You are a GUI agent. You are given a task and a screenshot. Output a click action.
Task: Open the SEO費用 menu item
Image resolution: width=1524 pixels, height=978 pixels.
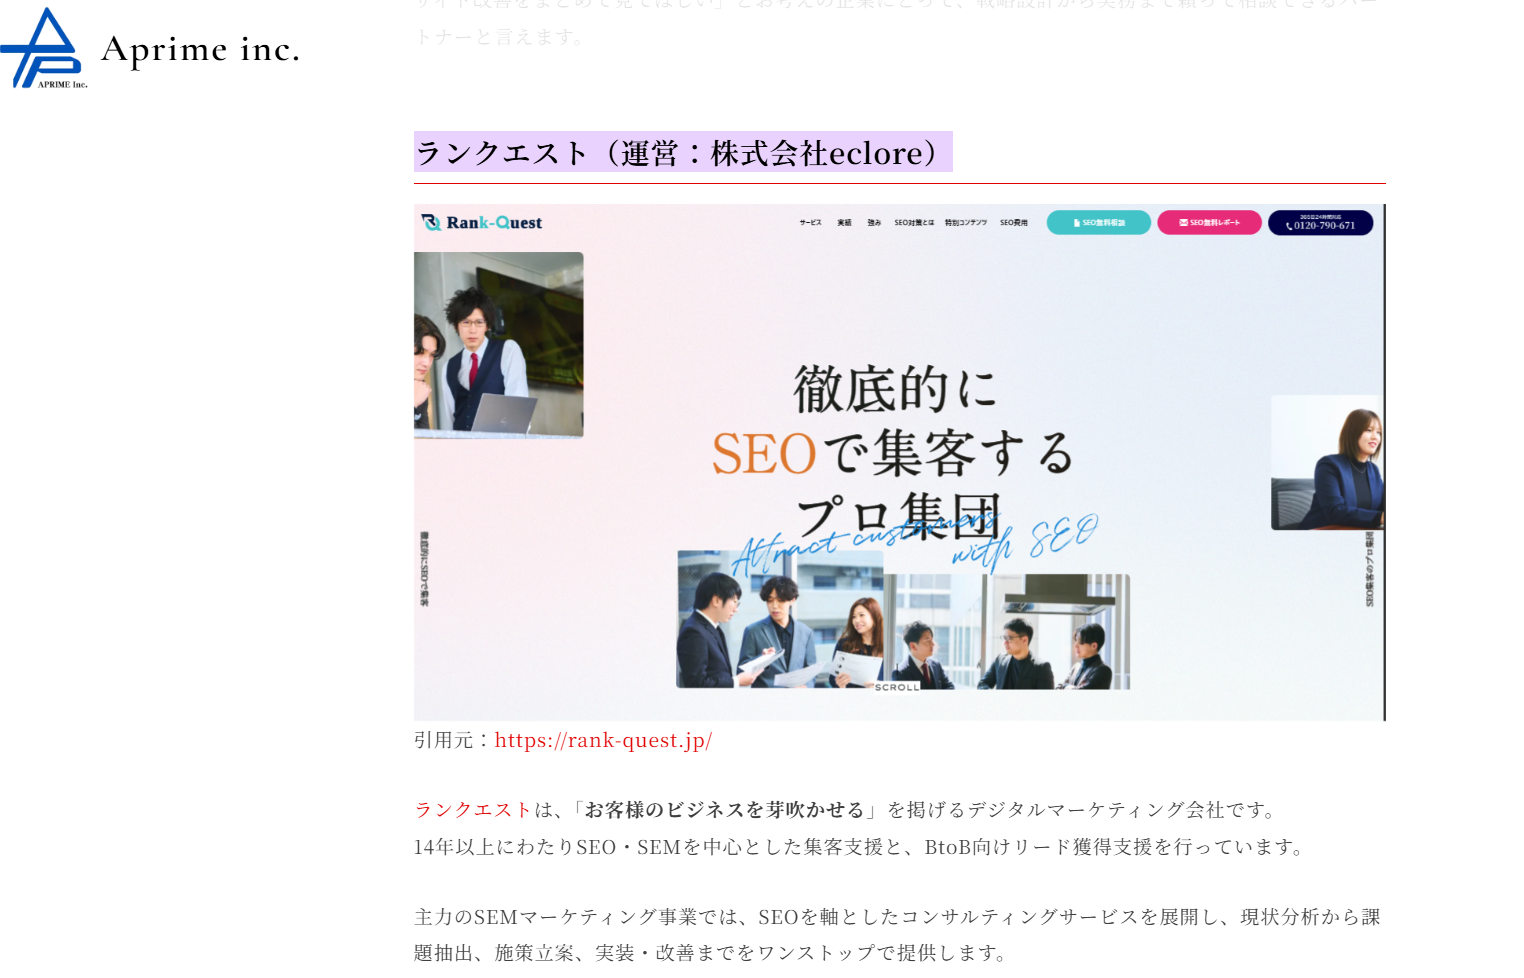(x=1014, y=223)
